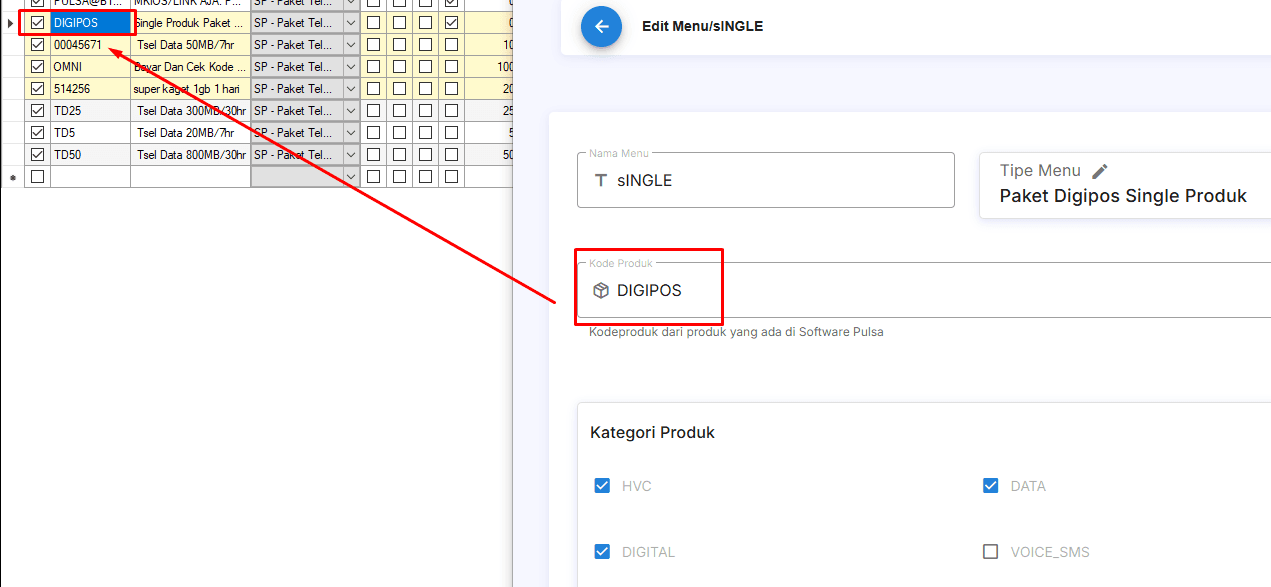The image size is (1271, 587).
Task: Click the row pointer arrow beside DIGIPOS
Action: point(11,23)
